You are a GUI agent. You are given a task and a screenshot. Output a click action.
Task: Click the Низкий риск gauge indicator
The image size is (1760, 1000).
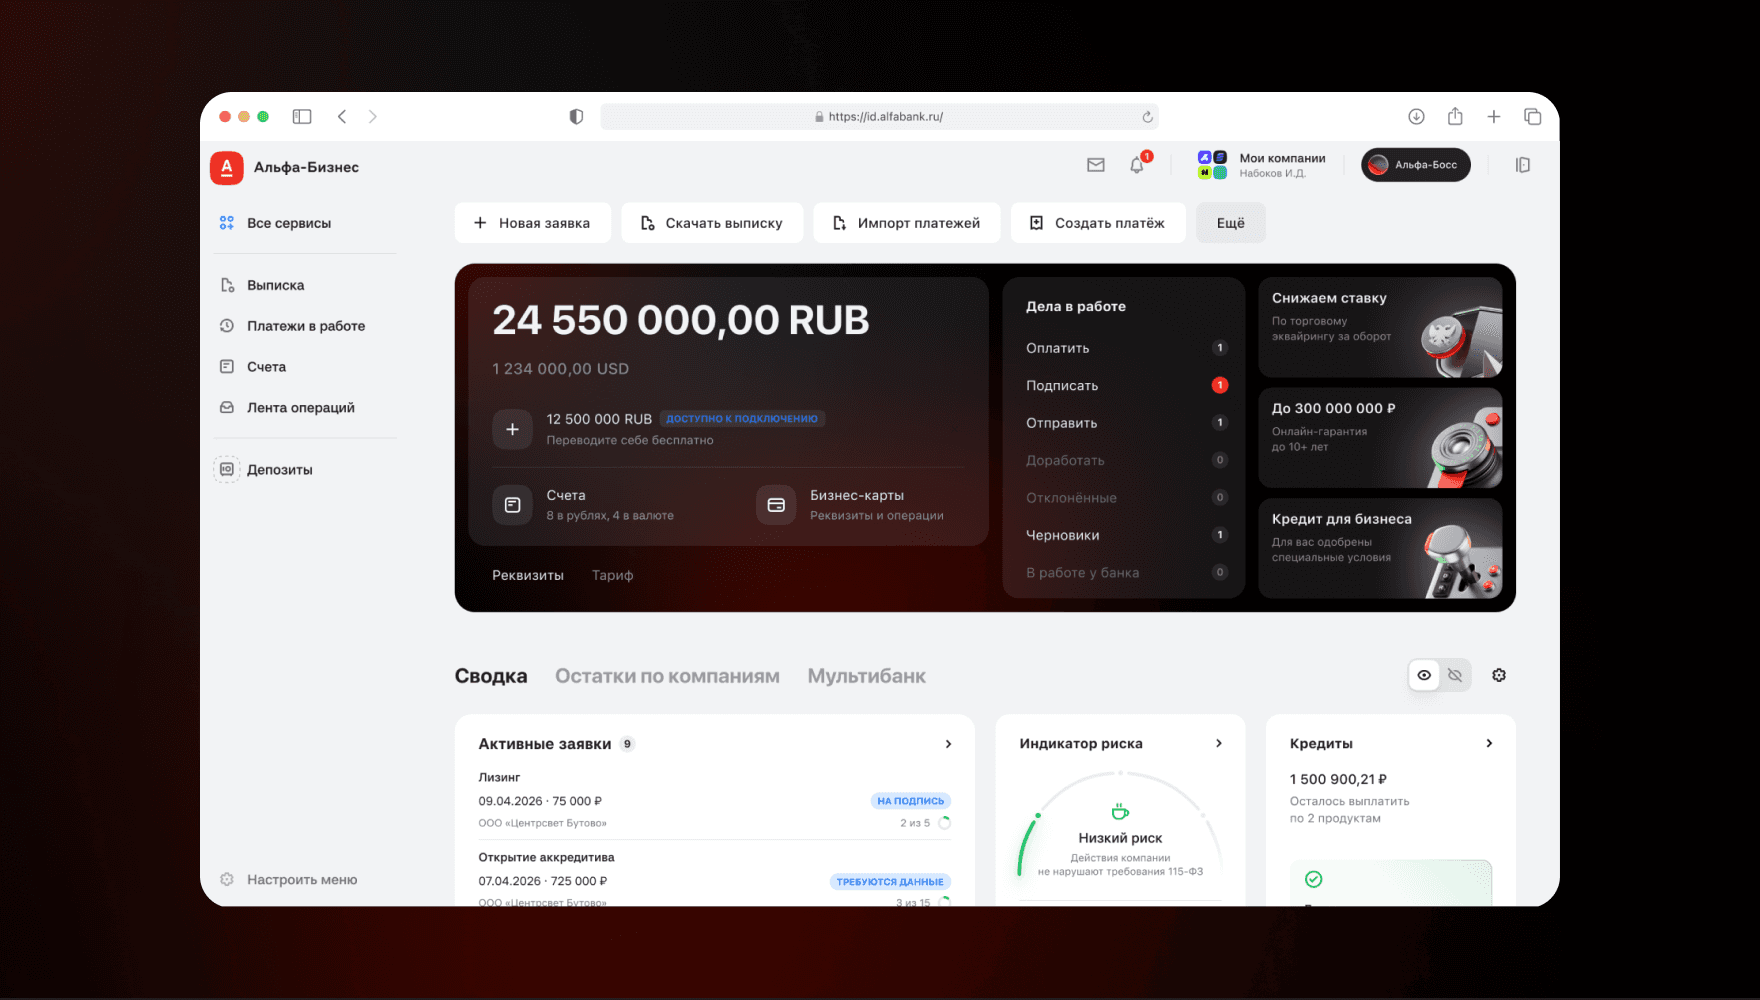(1120, 825)
